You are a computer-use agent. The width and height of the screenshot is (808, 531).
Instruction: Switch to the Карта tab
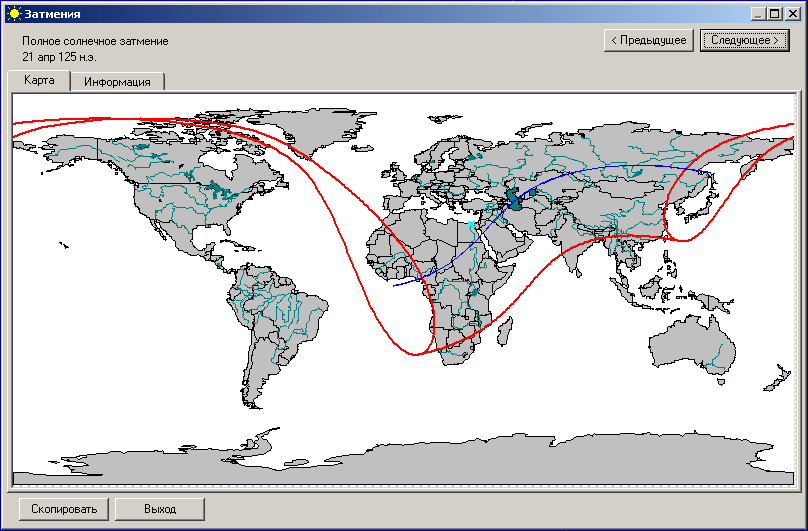click(x=39, y=81)
